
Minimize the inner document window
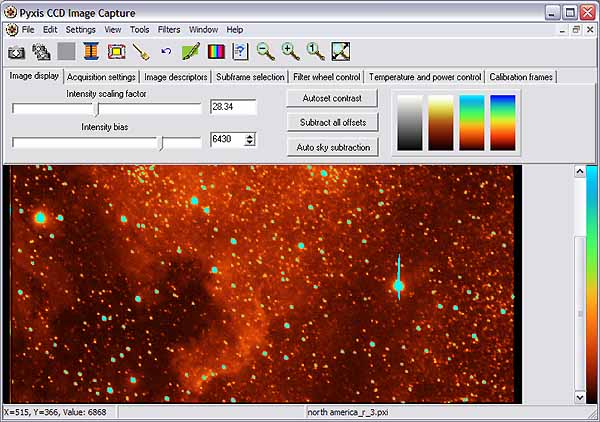tap(562, 30)
